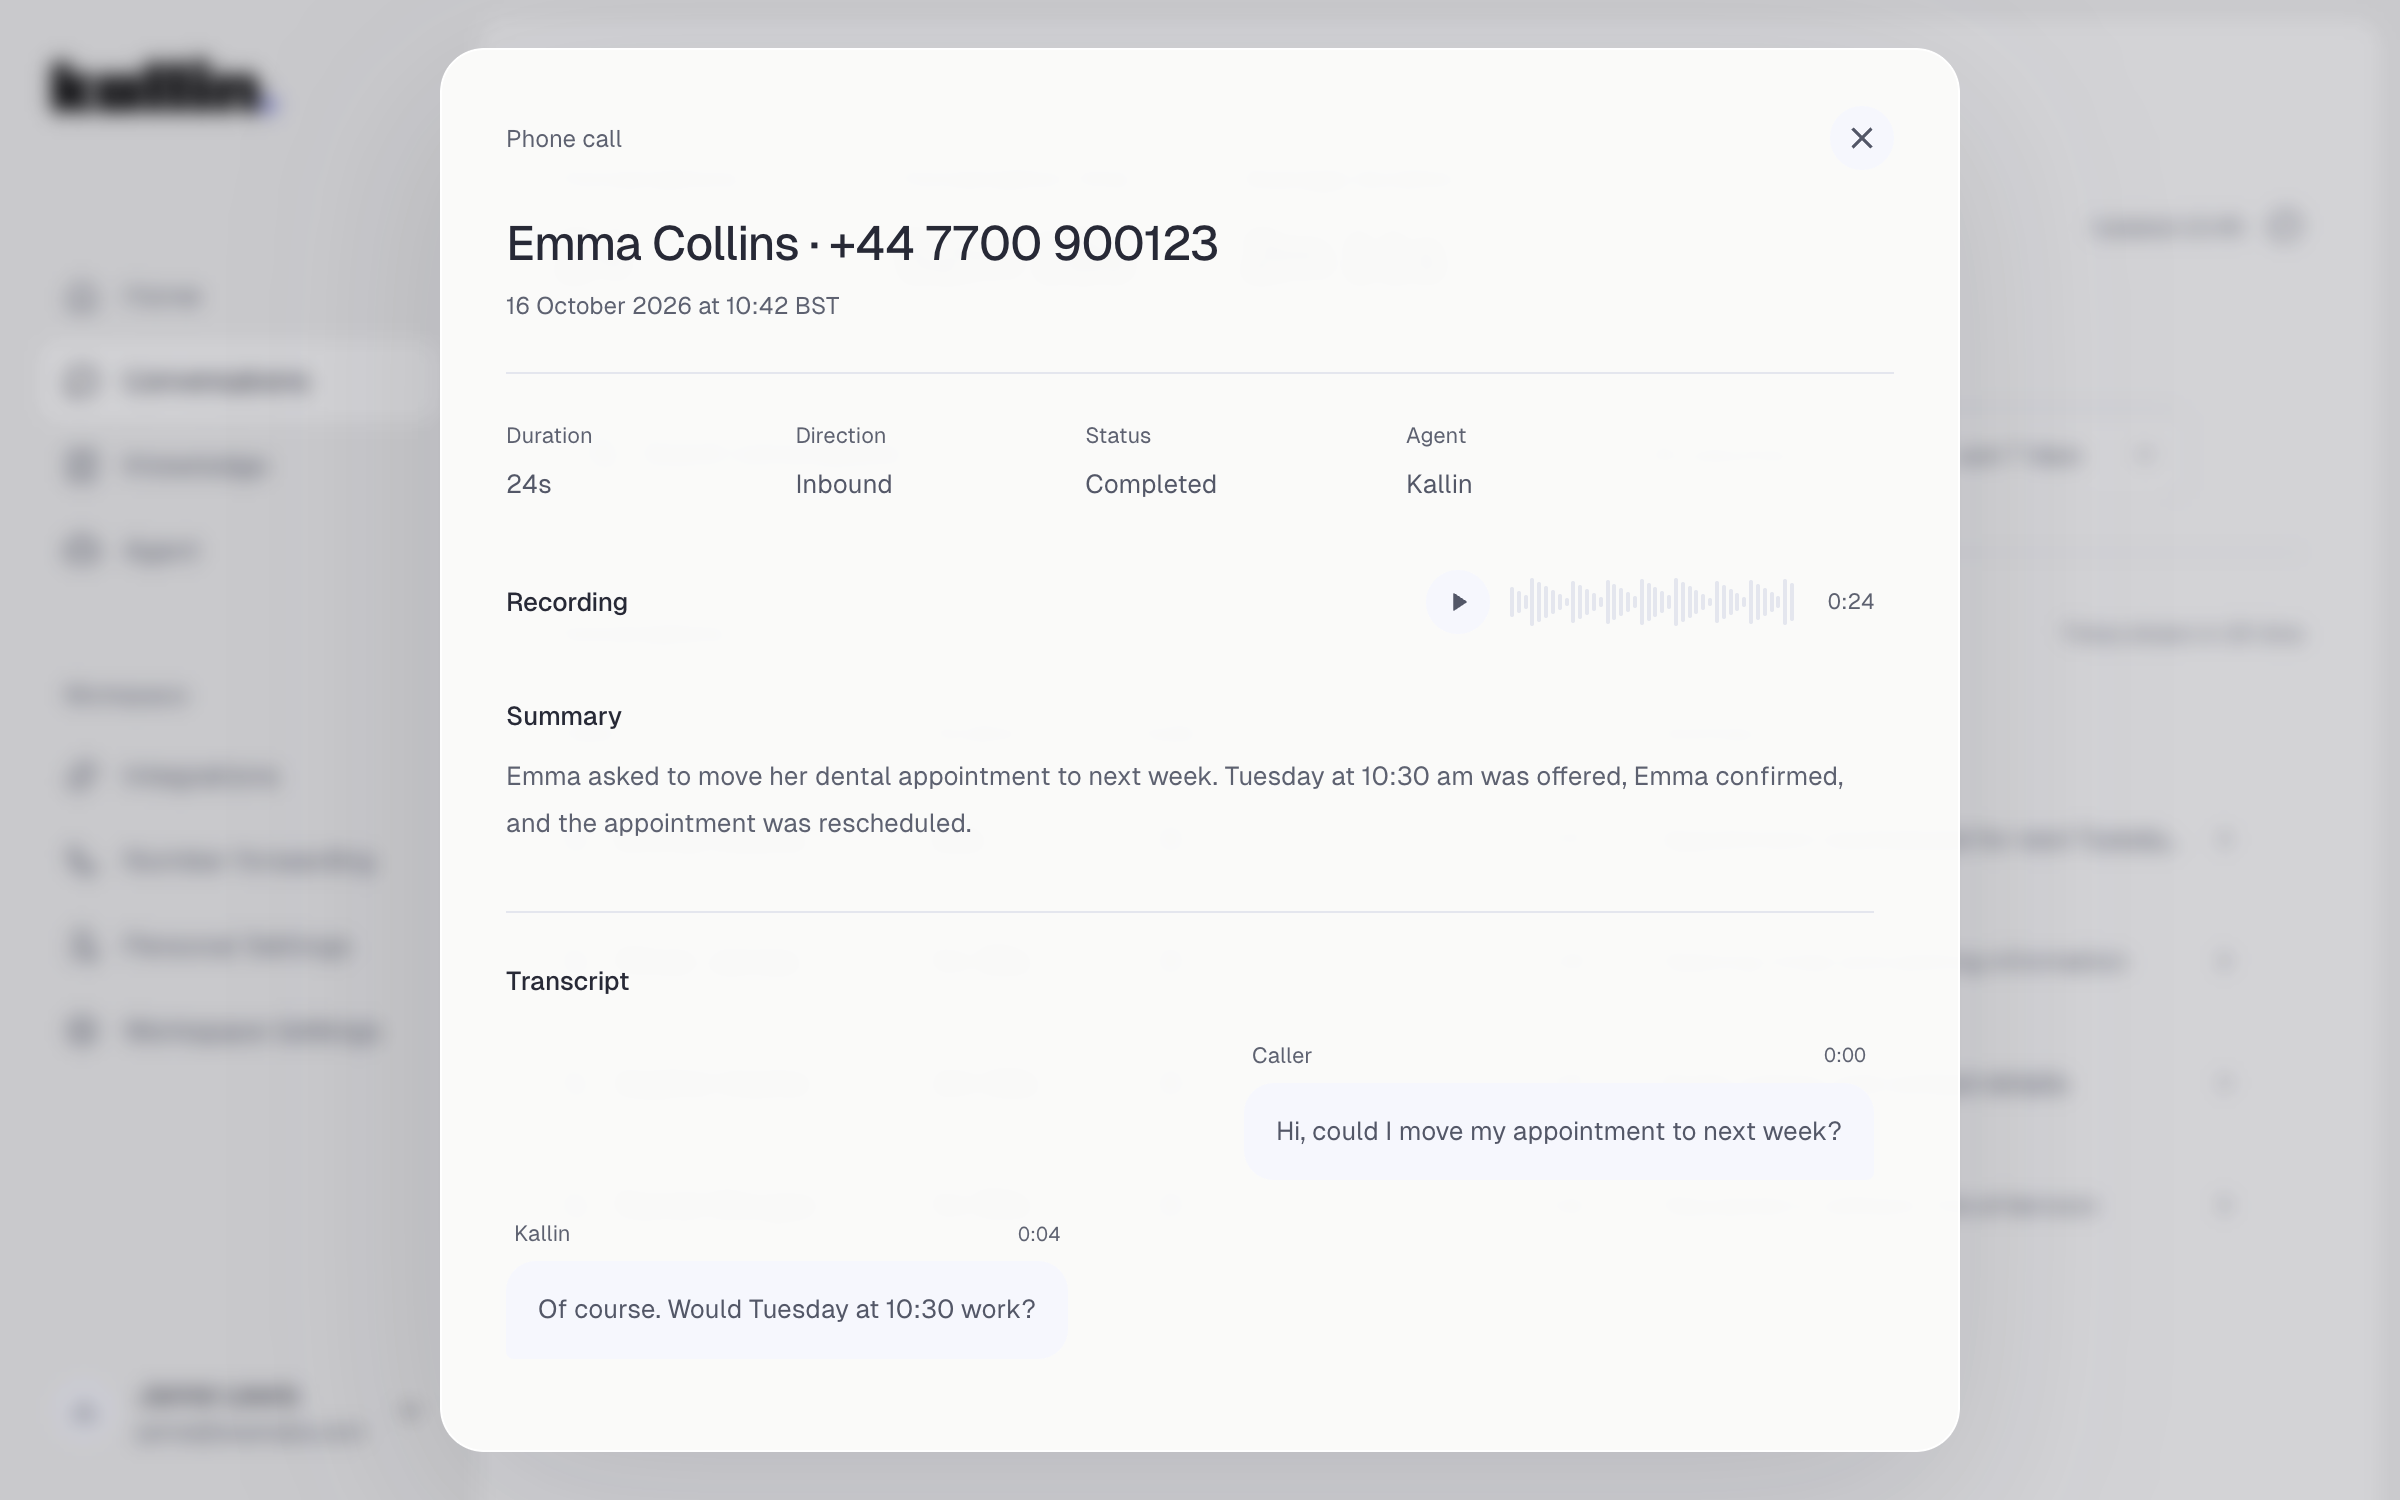Click the 0:04 Kallin timestamp

point(1038,1234)
